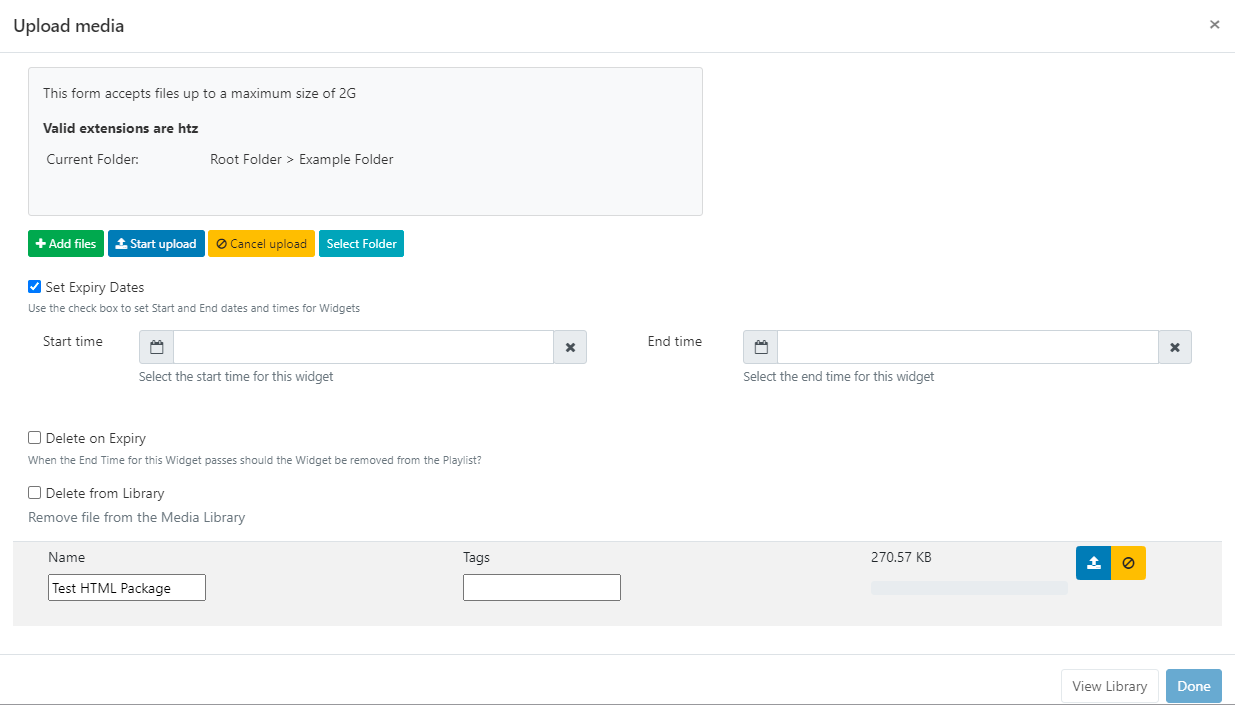The image size is (1235, 705).
Task: Open View Library button
Action: (x=1109, y=686)
